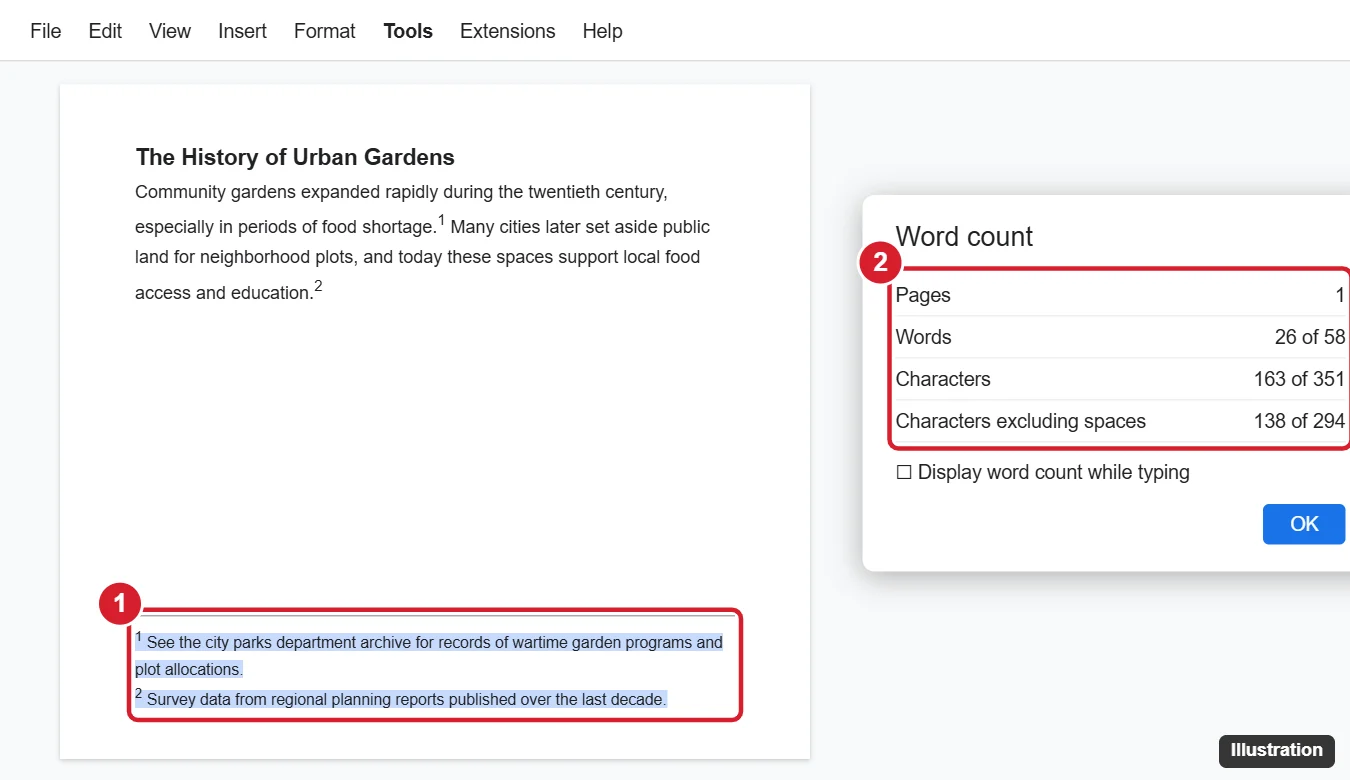Click the body text line 'Community gardens expanded rapidly'
This screenshot has height=780, width=1350.
[401, 191]
